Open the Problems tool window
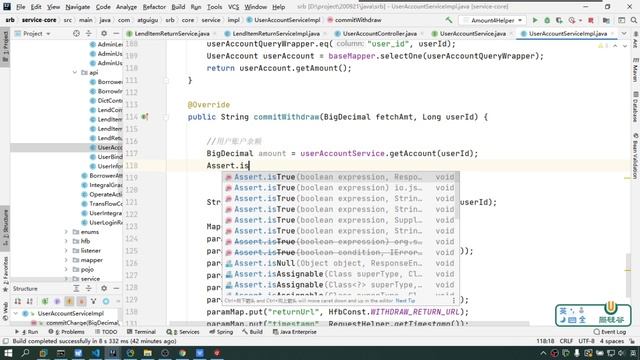This screenshot has width=640, height=360. [66, 332]
